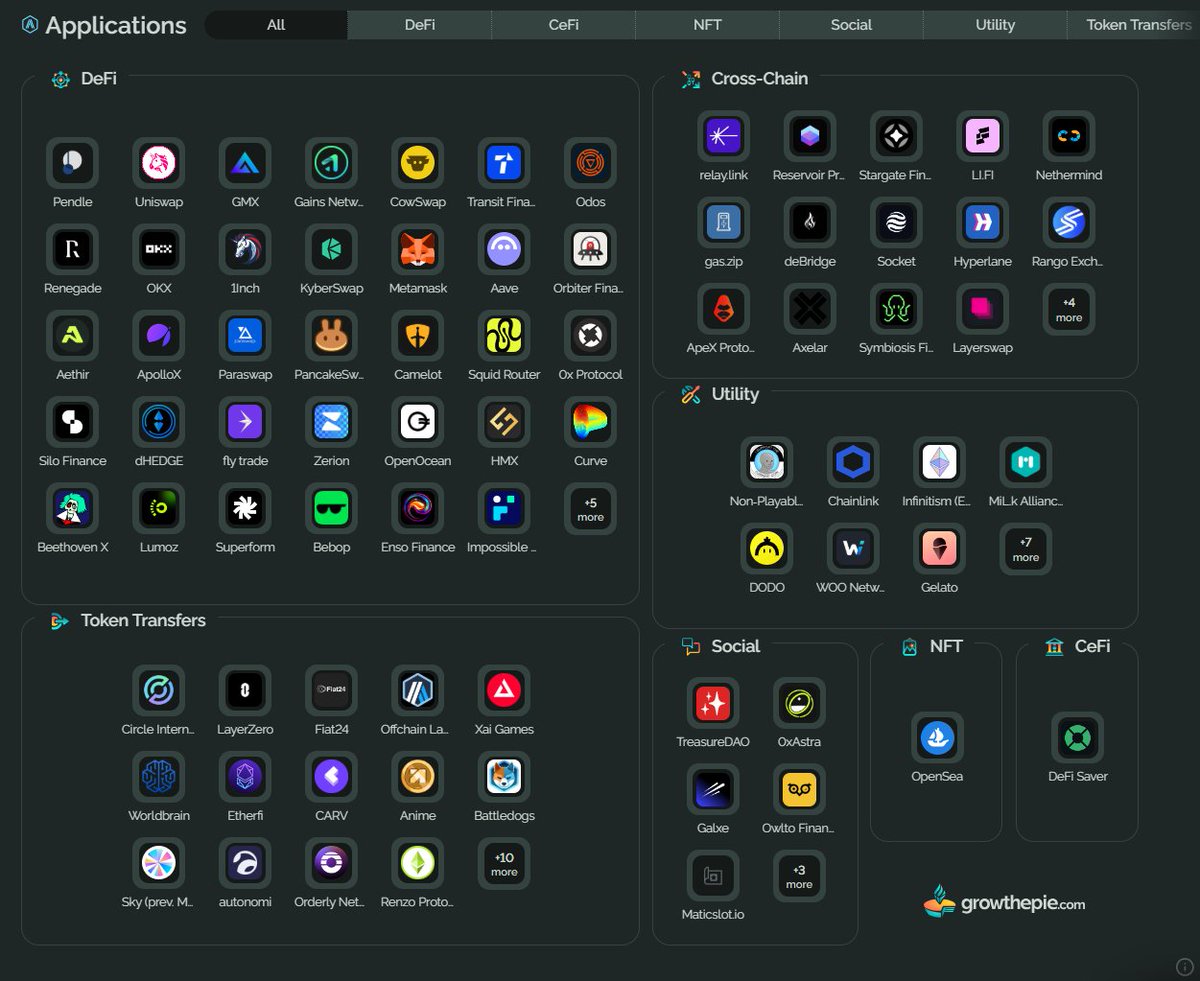Expand Cross-Chain list with +4 more
Viewport: 1200px width, 981px height.
tap(1069, 309)
